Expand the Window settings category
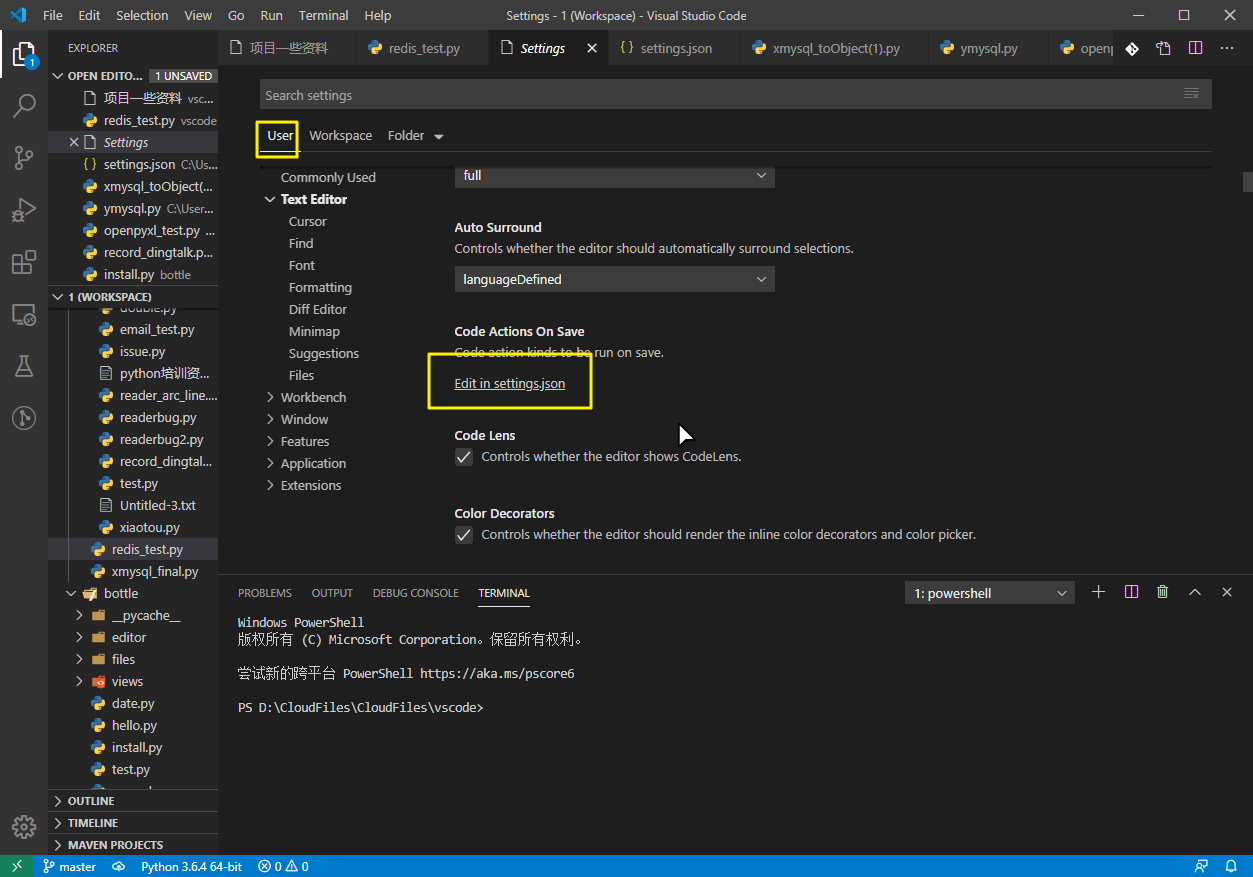This screenshot has width=1253, height=877. (x=270, y=419)
